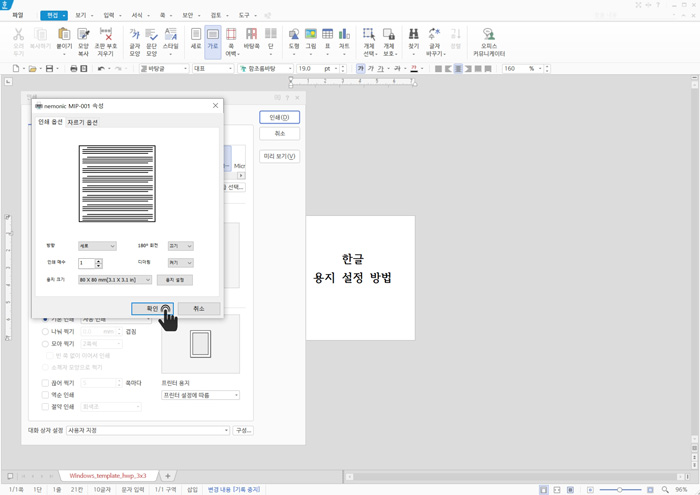Open 180° 회전 rotation dropdown

(180, 246)
